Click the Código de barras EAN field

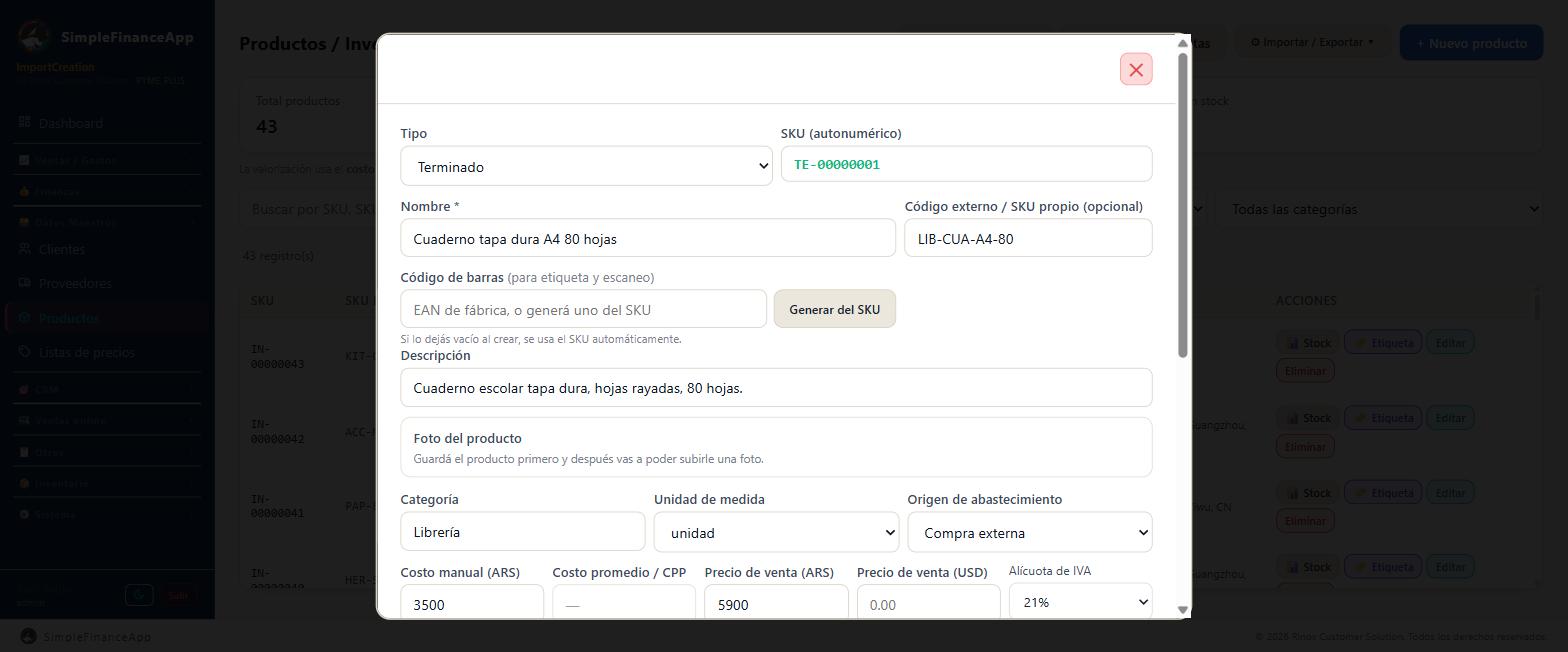pyautogui.click(x=583, y=309)
